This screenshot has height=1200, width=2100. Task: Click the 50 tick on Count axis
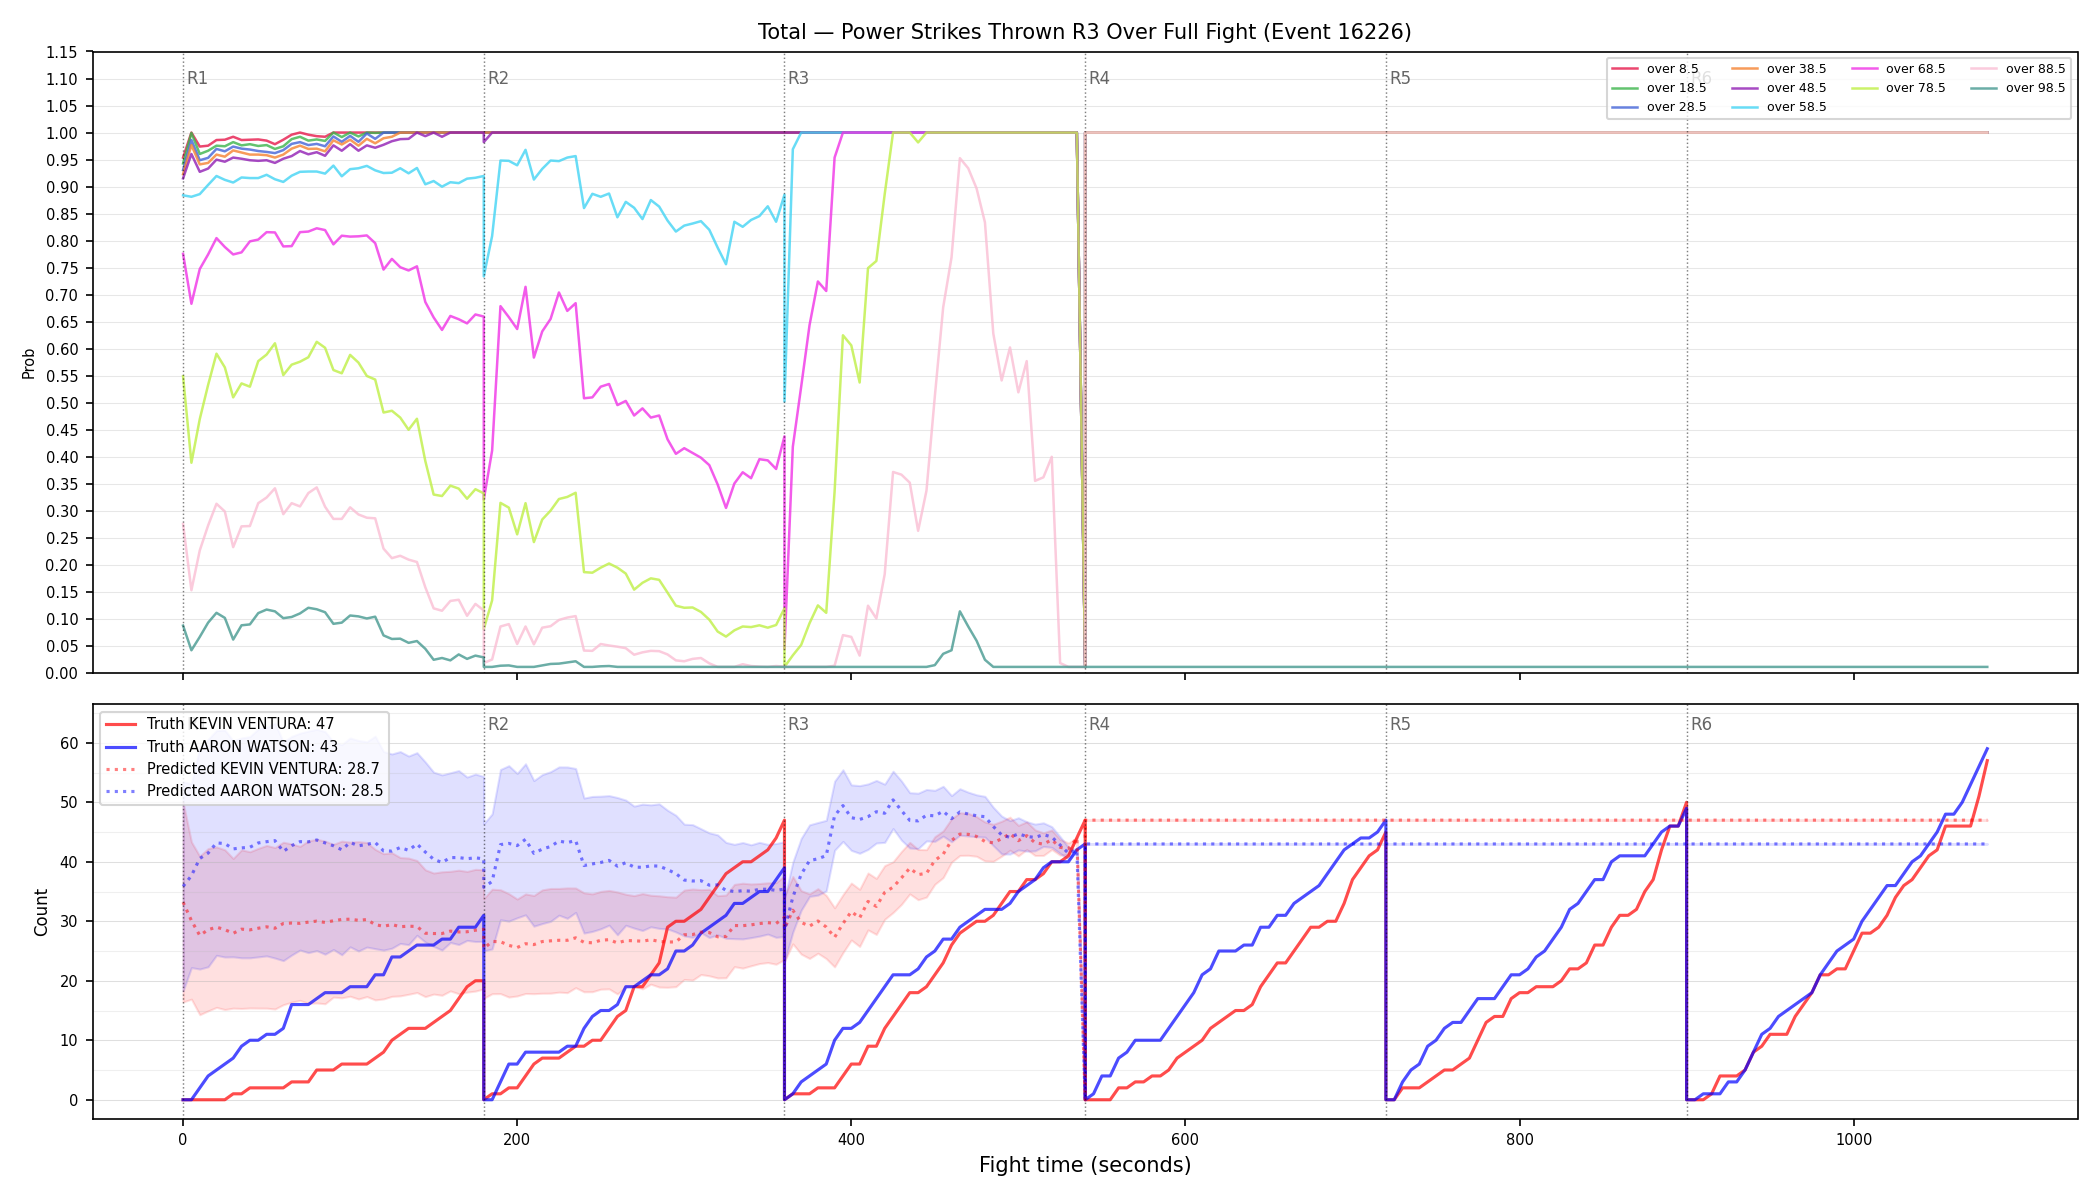[x=69, y=802]
